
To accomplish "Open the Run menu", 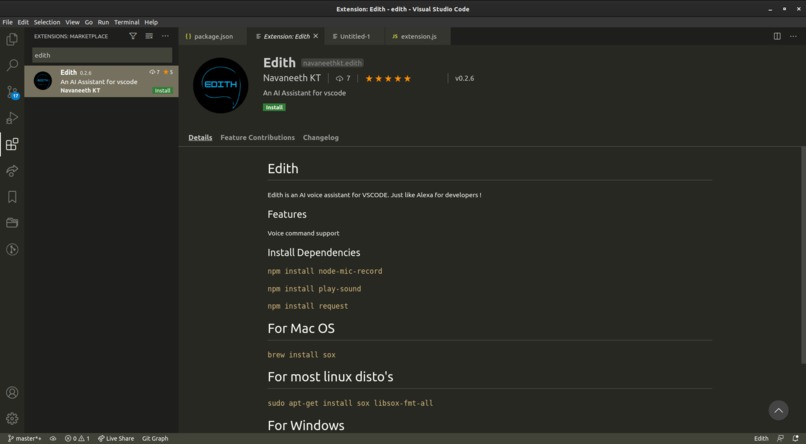I will pos(103,22).
